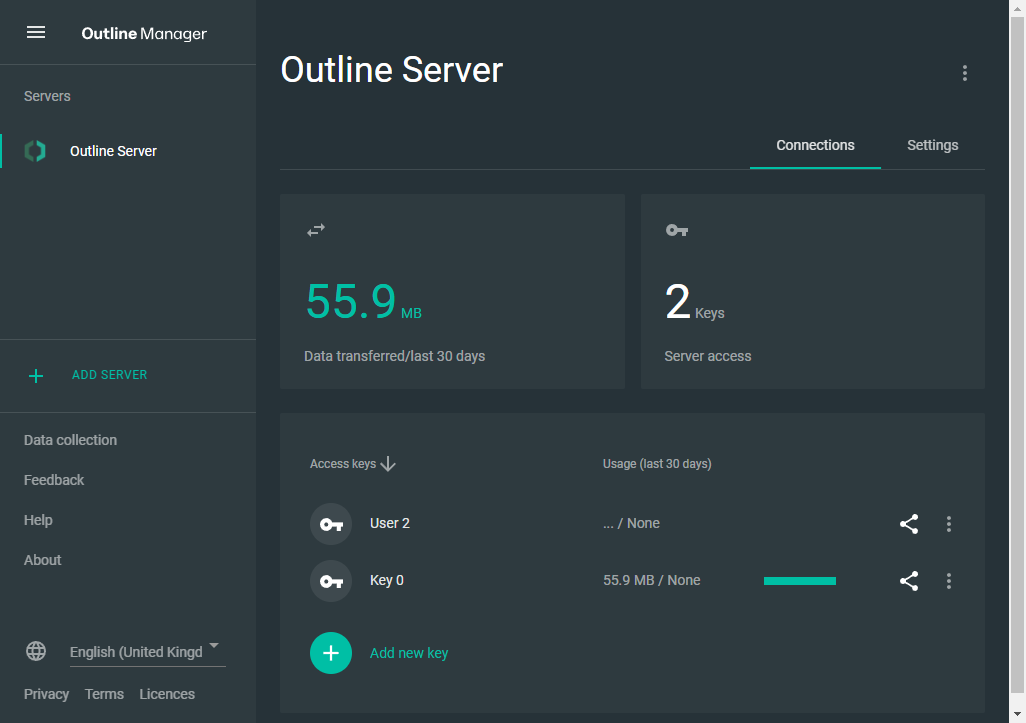Share the User 2 access key
The height and width of the screenshot is (723, 1026).
coord(909,523)
